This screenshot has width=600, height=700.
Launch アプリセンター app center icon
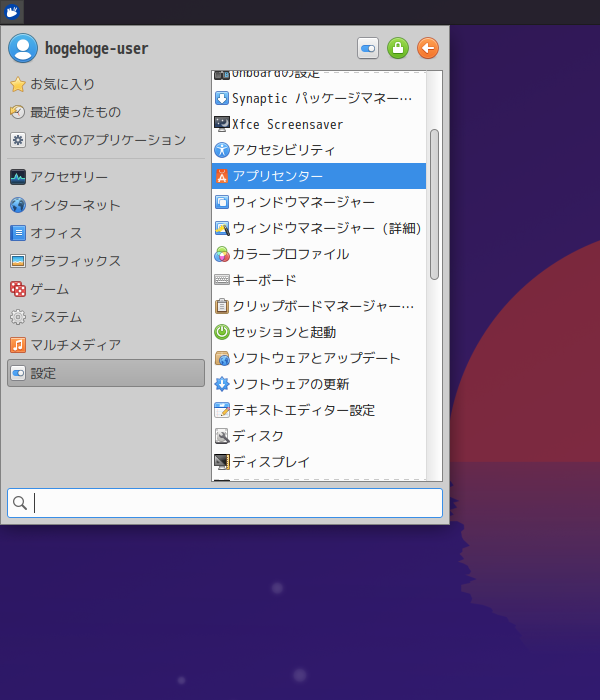pyautogui.click(x=222, y=176)
